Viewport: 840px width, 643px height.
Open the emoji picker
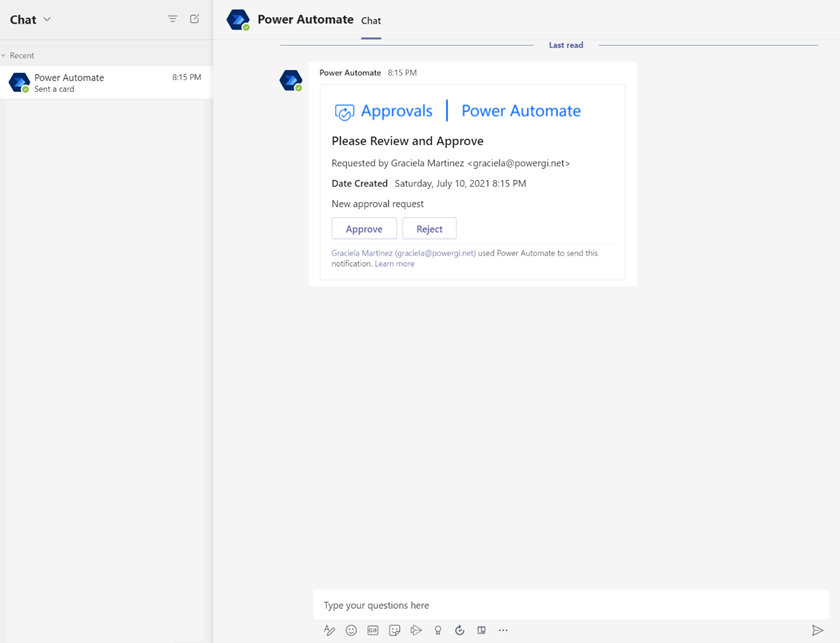[x=351, y=630]
